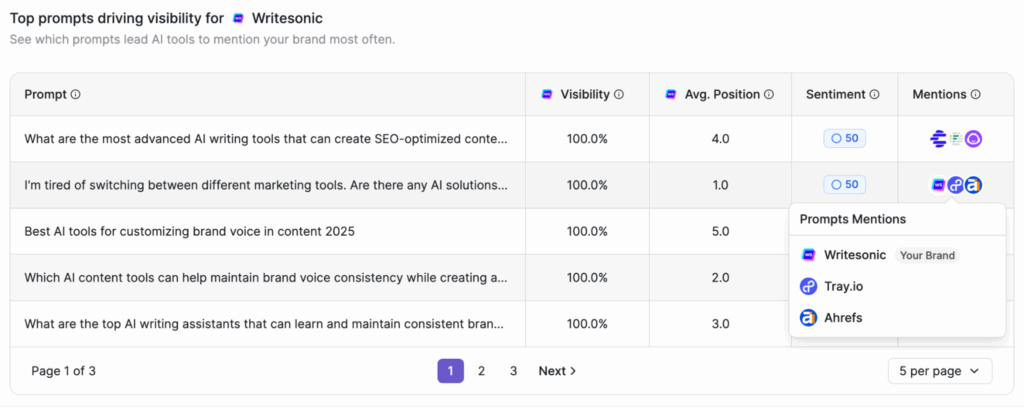Click average position value 5.0
Viewport: 1024px width, 408px height.
pyautogui.click(x=720, y=231)
